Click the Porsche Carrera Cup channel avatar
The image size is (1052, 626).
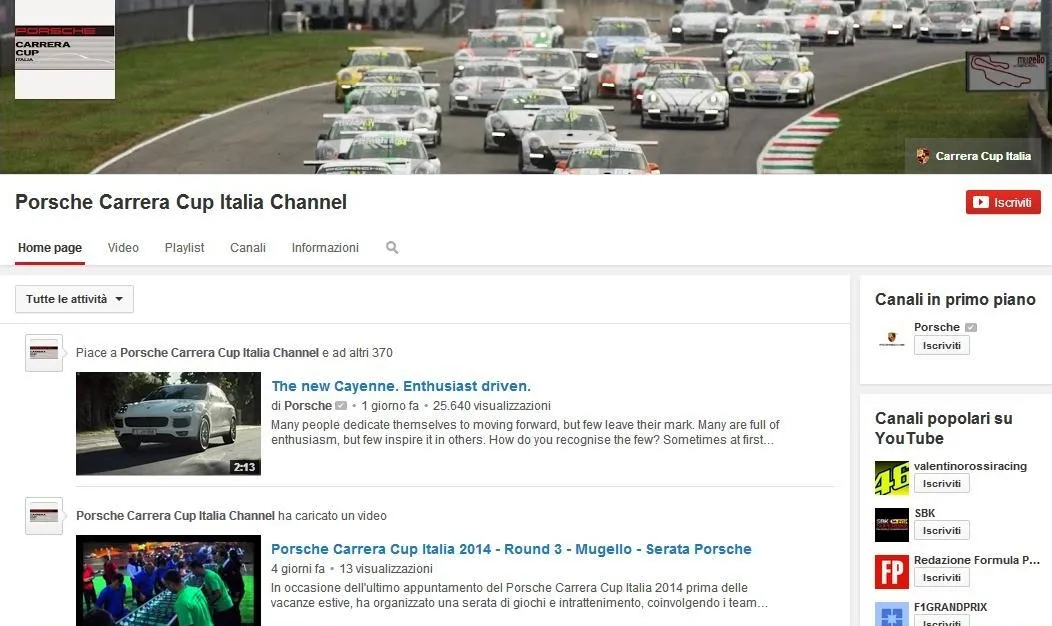click(65, 50)
